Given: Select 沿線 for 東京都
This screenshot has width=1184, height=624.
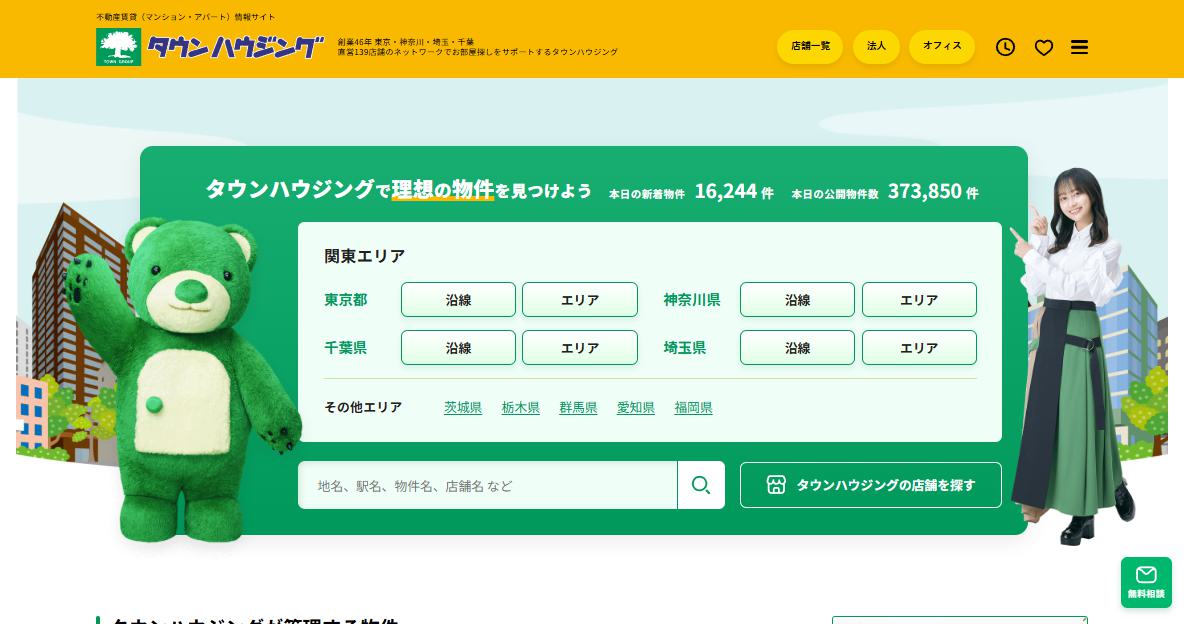Looking at the screenshot, I should pyautogui.click(x=458, y=300).
